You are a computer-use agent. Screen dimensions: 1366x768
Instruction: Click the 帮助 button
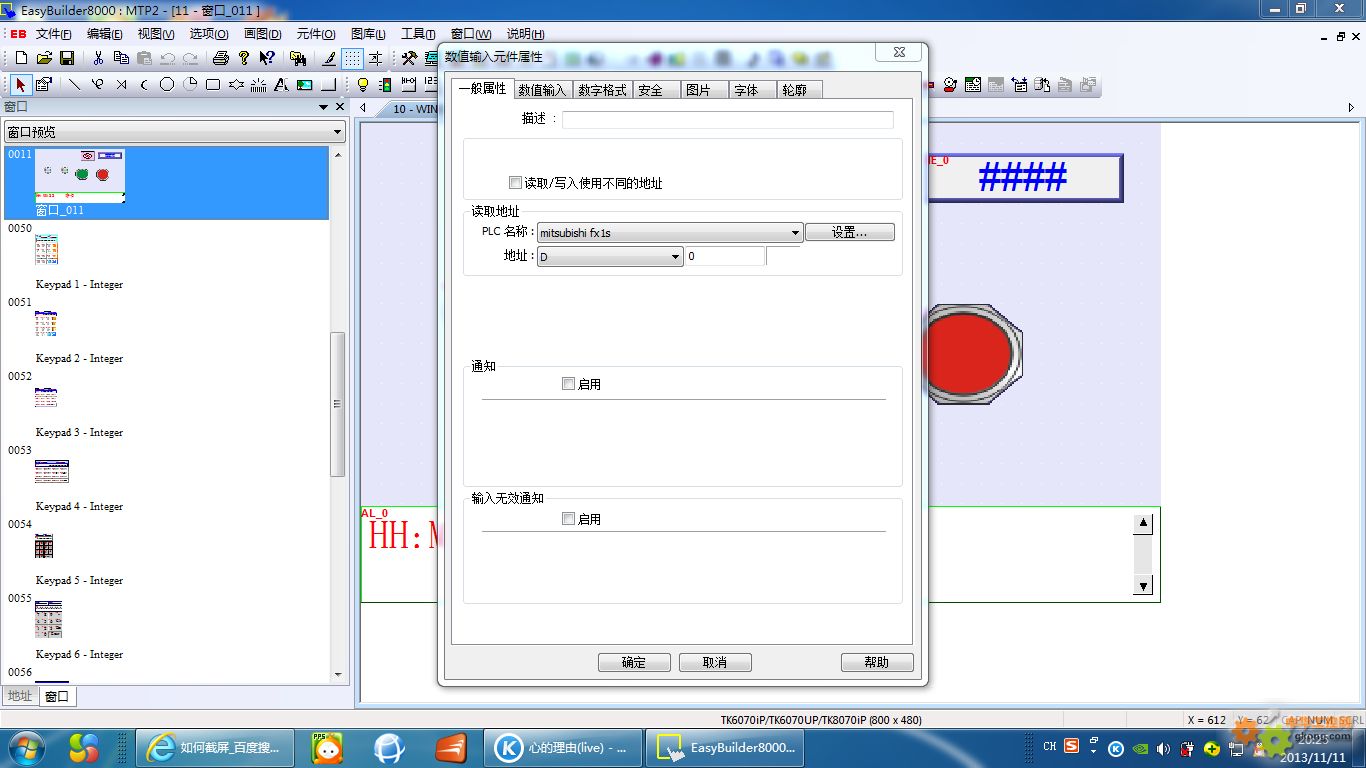click(877, 662)
